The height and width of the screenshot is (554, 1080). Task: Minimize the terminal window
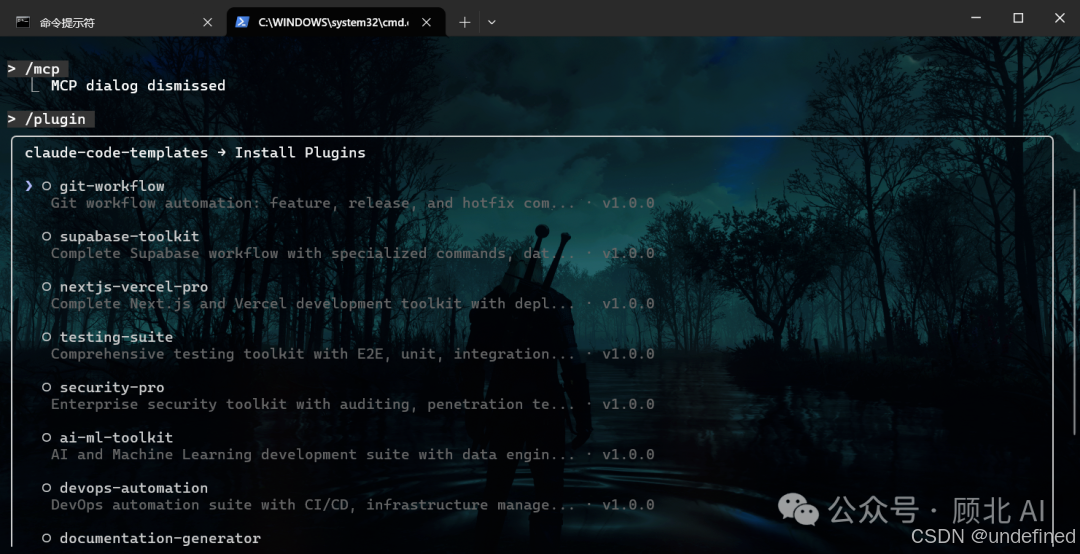975,18
